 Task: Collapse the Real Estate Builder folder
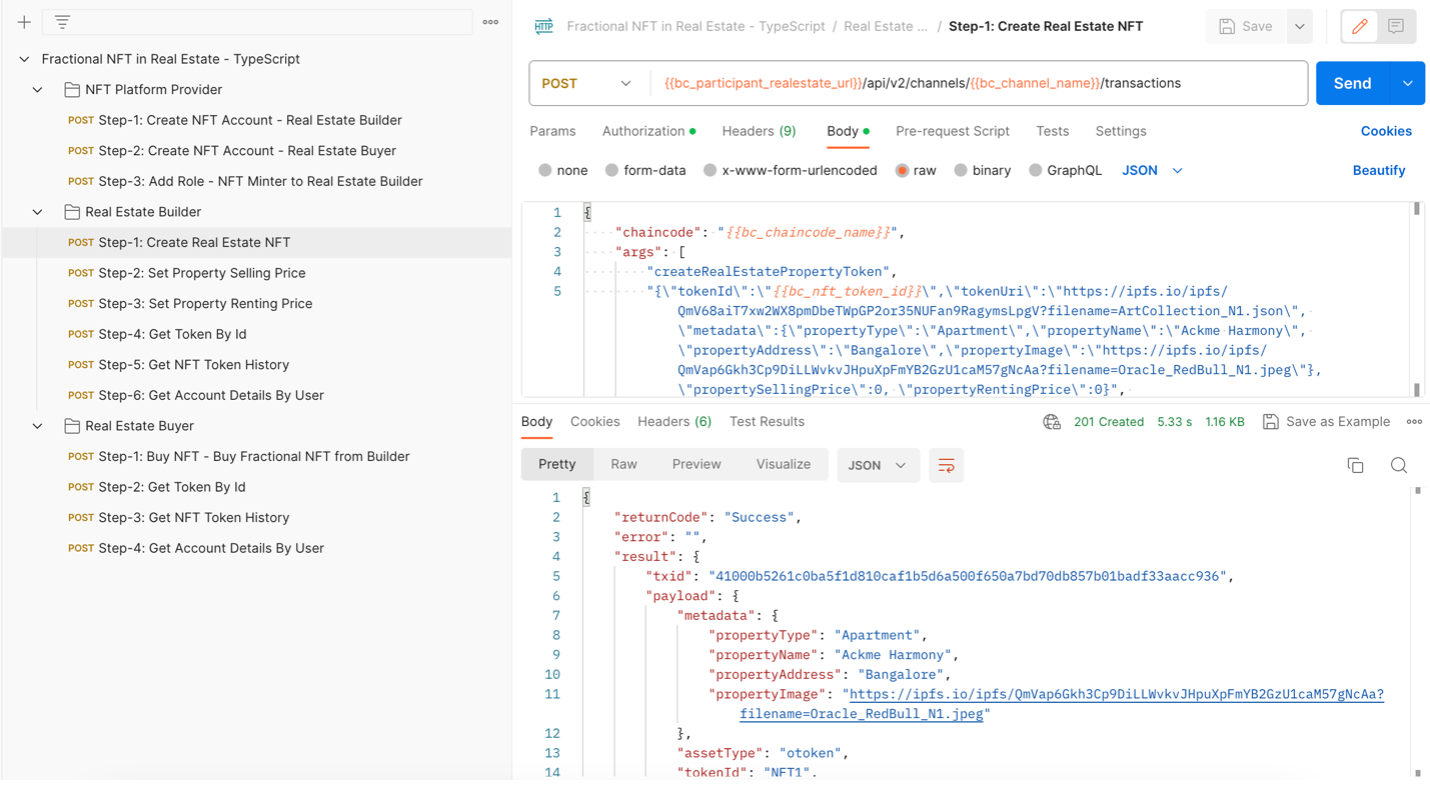coord(38,212)
